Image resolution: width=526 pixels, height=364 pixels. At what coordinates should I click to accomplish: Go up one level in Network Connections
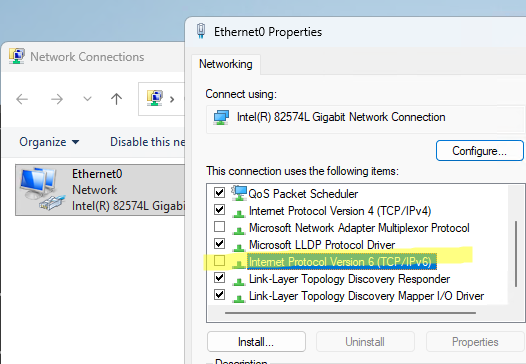[x=116, y=99]
